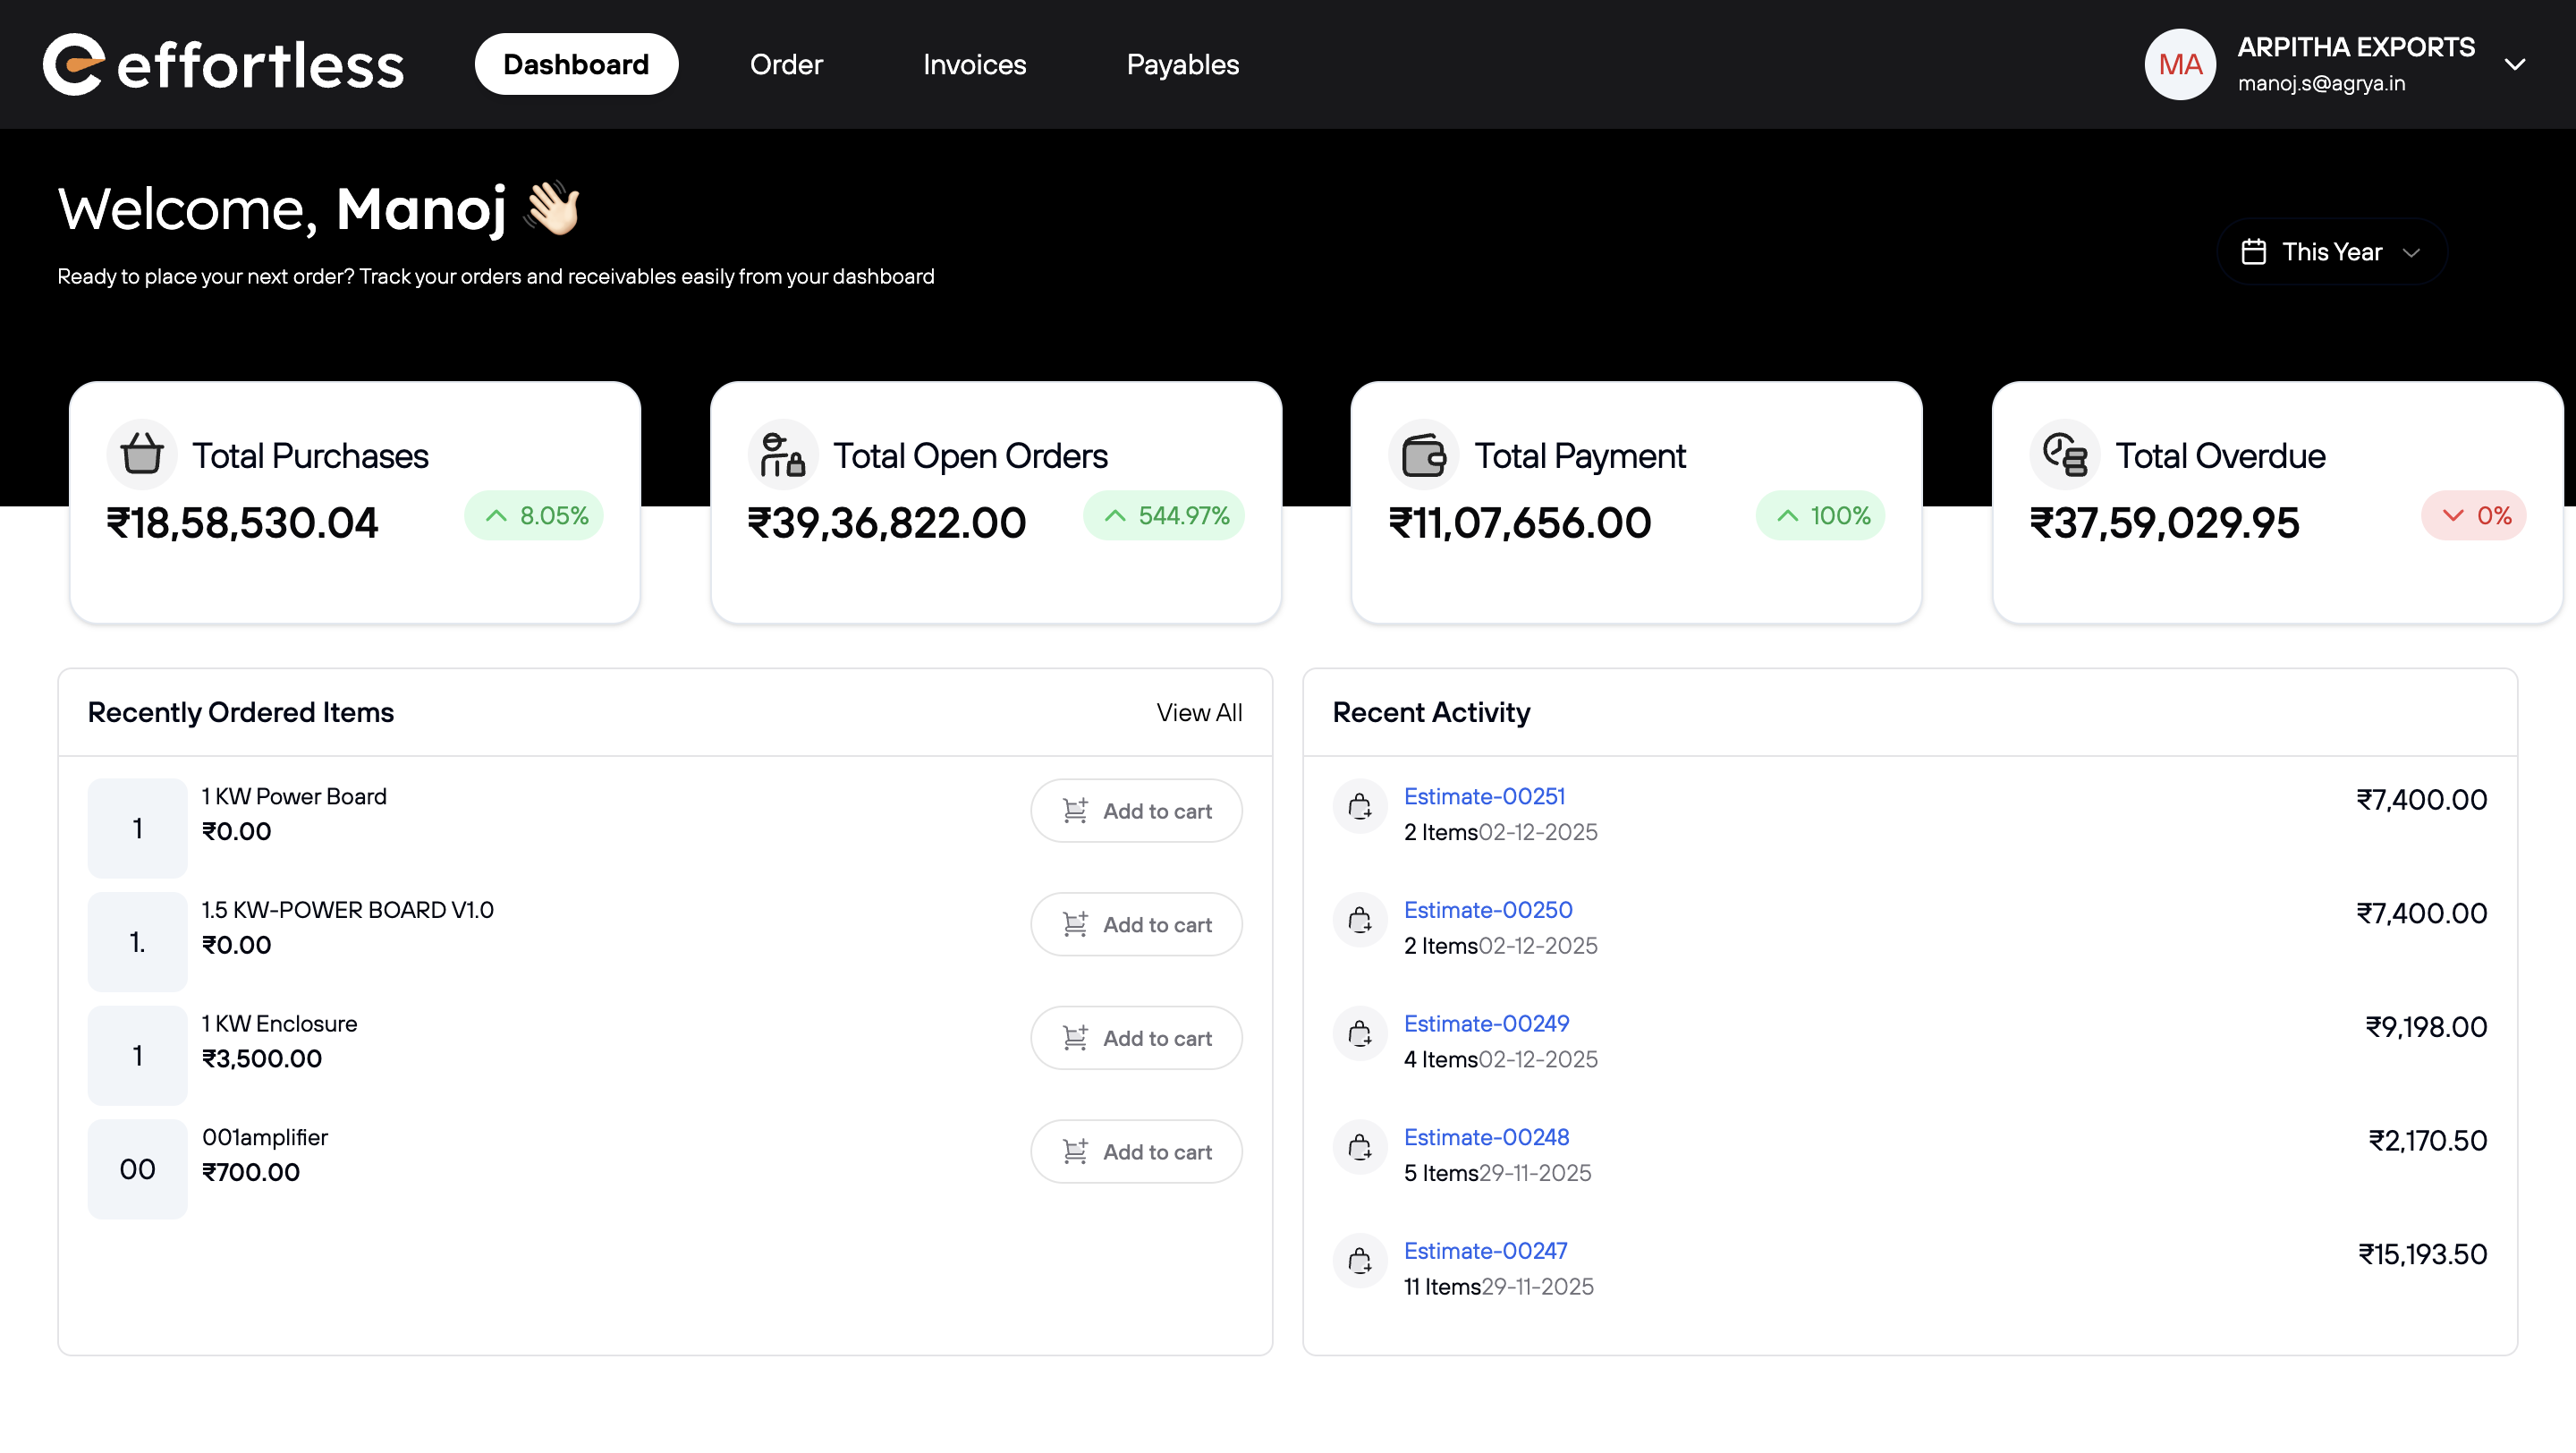This screenshot has height=1453, width=2576.
Task: Click the MA profile avatar
Action: pos(2179,64)
